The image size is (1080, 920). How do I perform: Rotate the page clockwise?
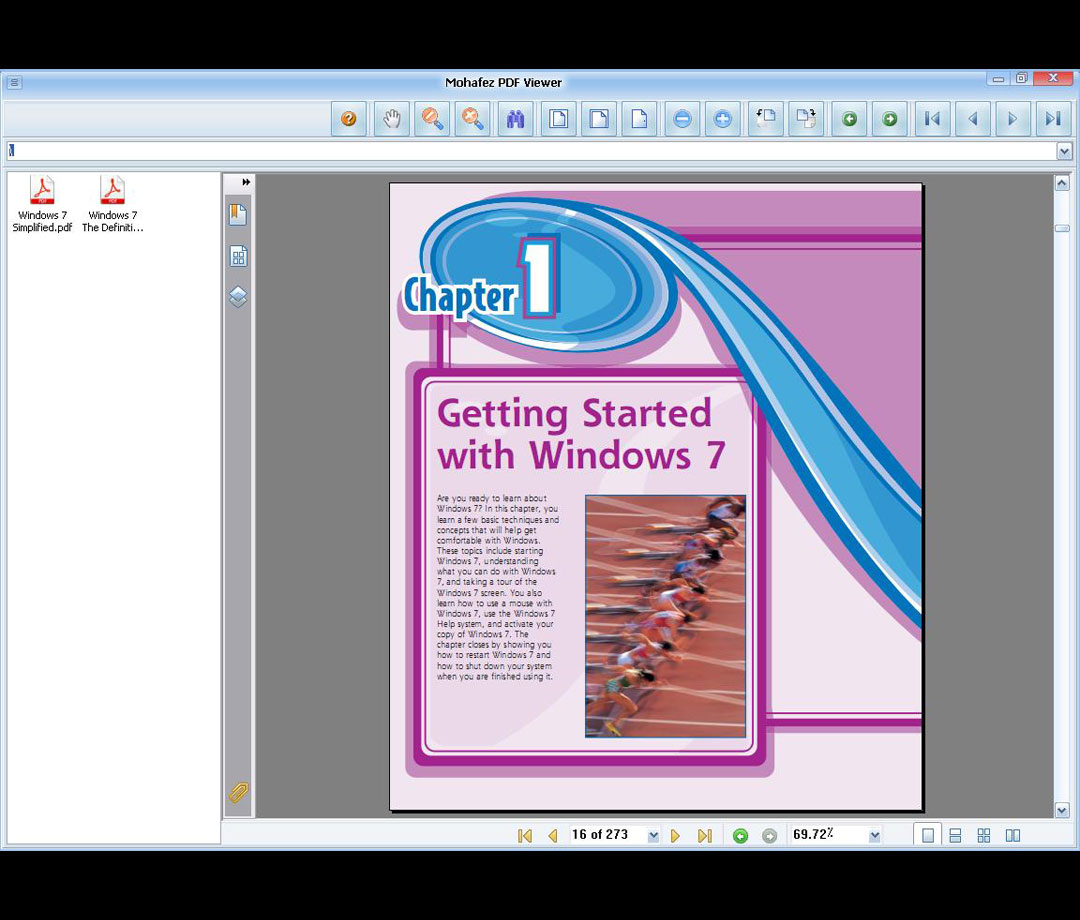806,120
